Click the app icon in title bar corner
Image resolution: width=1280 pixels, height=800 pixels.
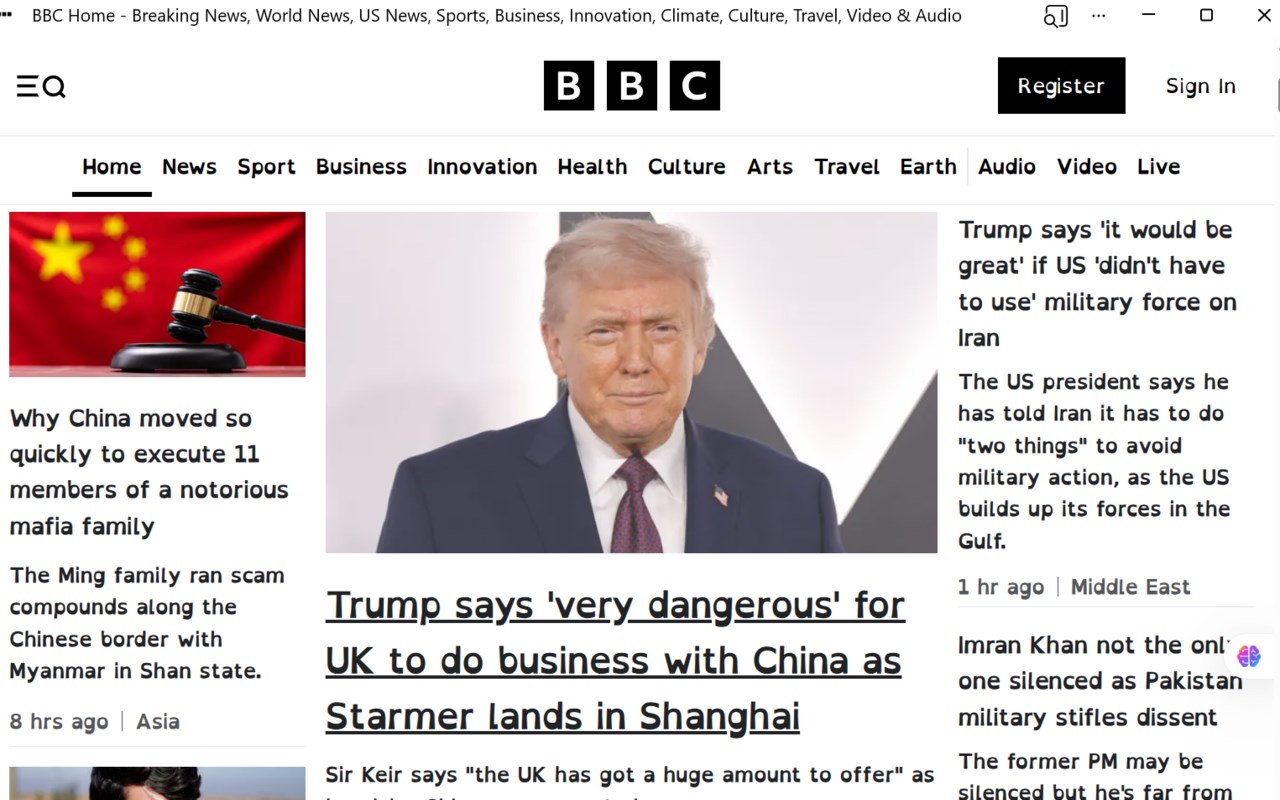click(7, 14)
